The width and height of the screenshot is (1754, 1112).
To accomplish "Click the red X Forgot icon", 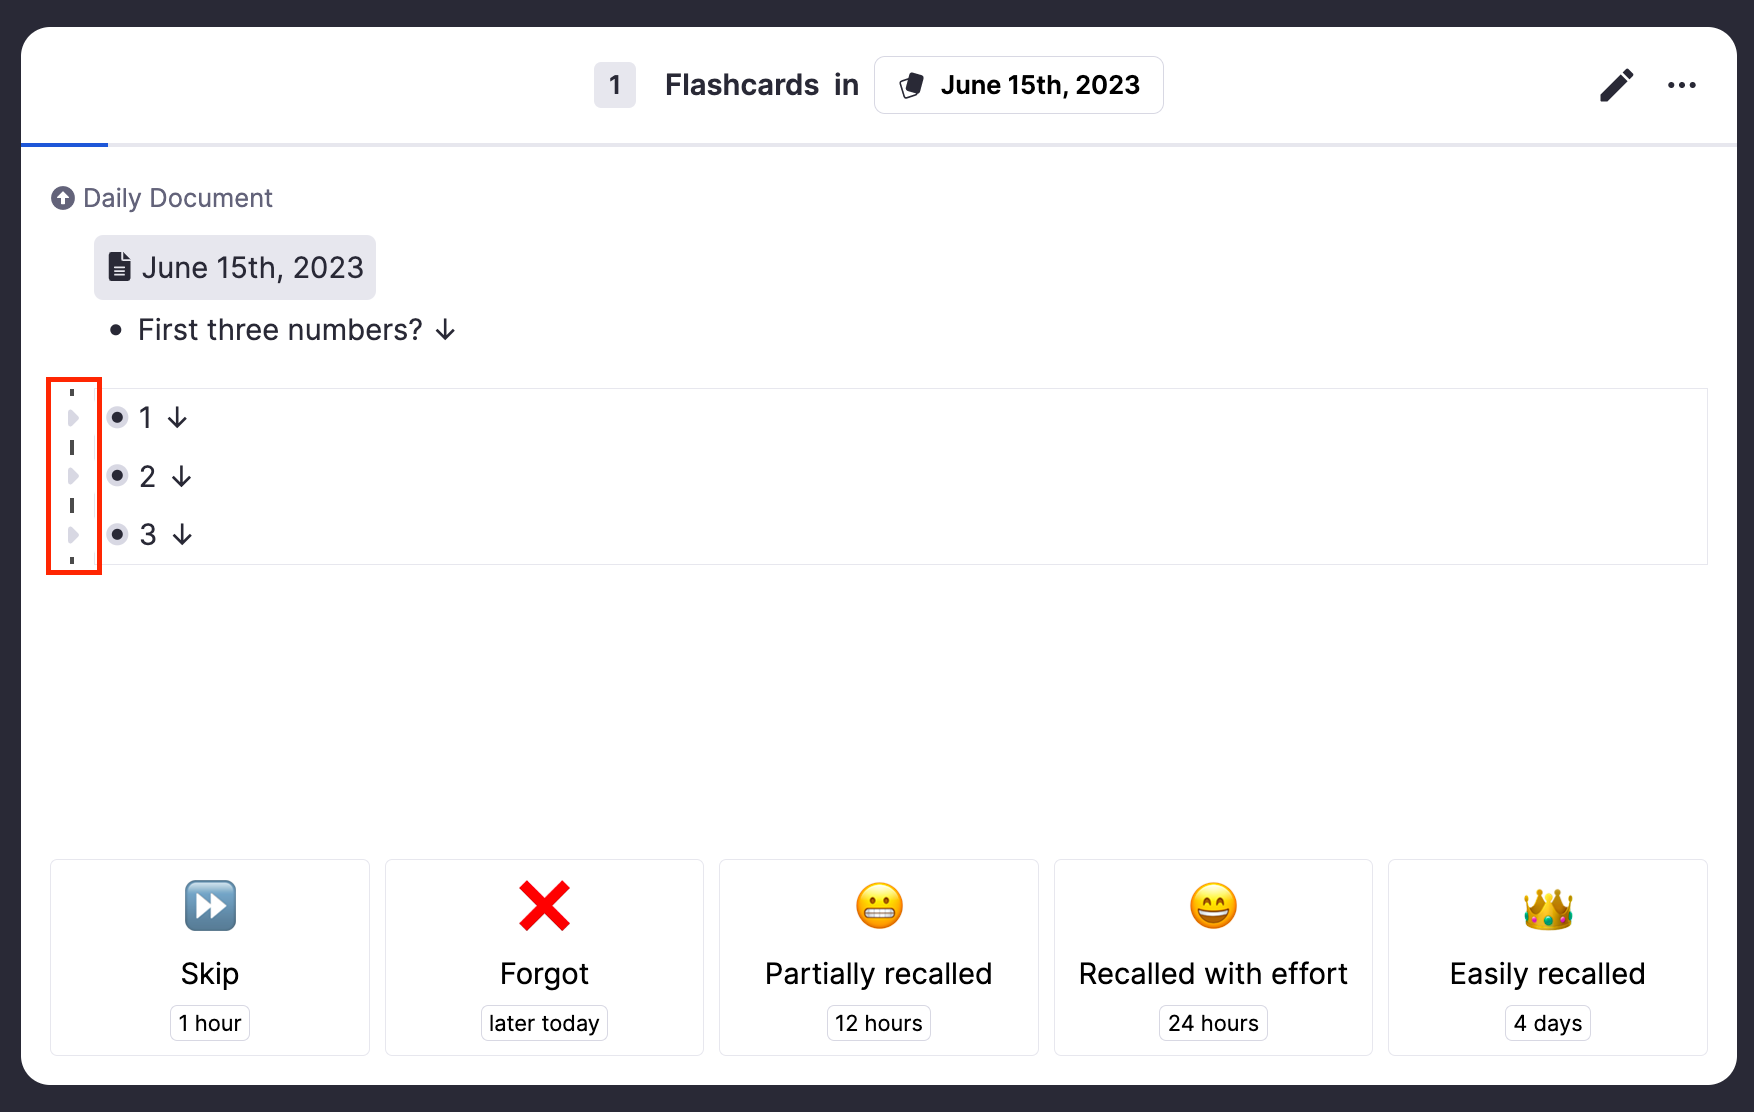I will tap(544, 906).
